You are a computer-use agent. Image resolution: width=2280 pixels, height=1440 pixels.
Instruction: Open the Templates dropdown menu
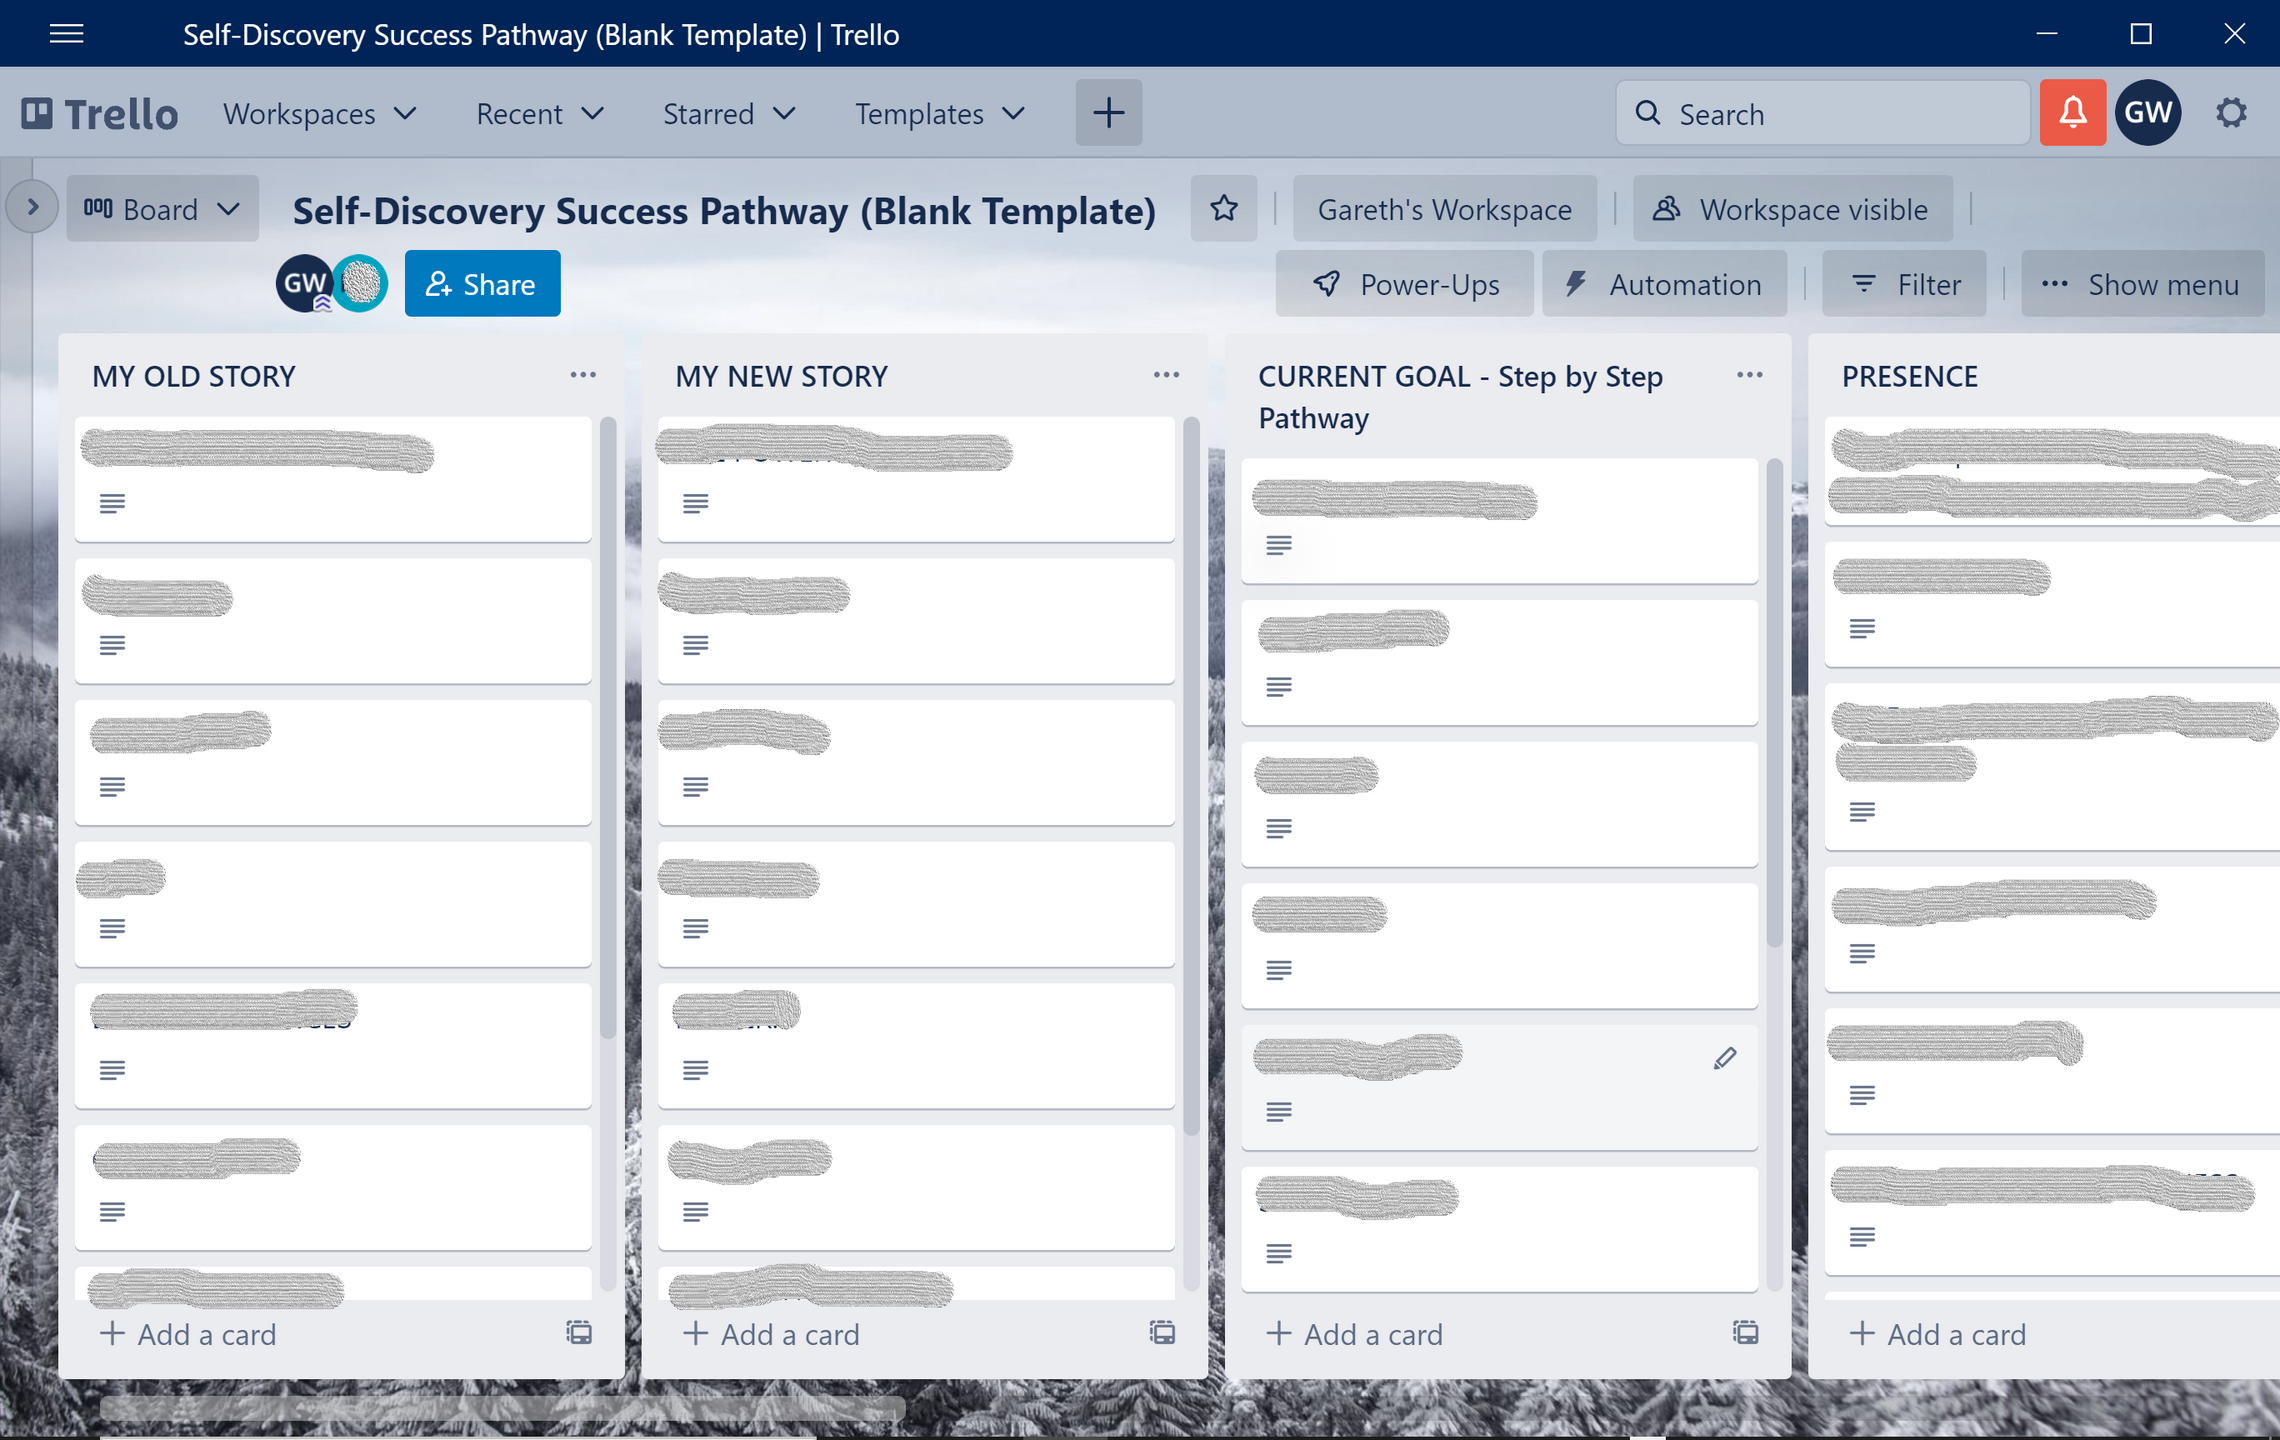pyautogui.click(x=939, y=114)
